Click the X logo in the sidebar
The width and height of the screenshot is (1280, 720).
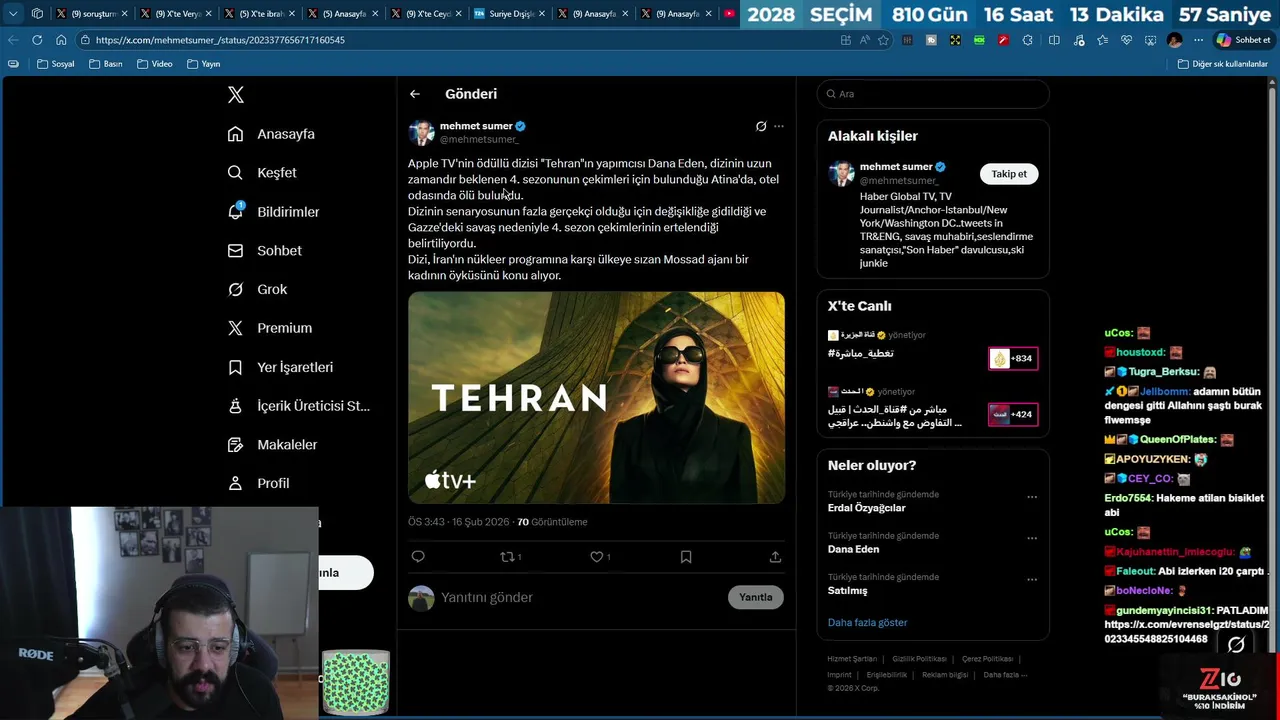(236, 95)
